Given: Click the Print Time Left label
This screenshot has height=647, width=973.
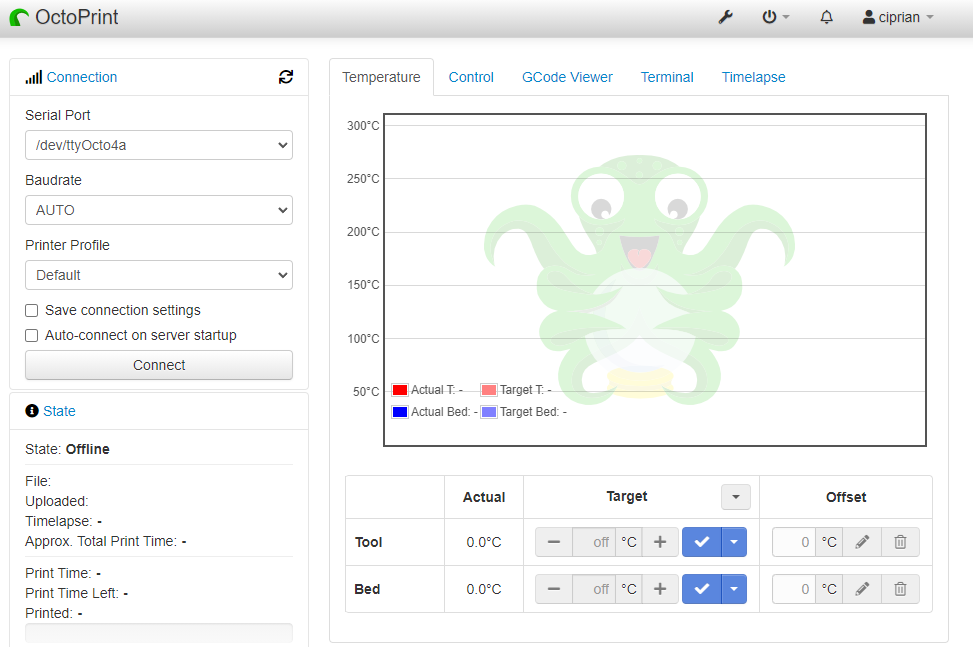Looking at the screenshot, I should coord(72,594).
